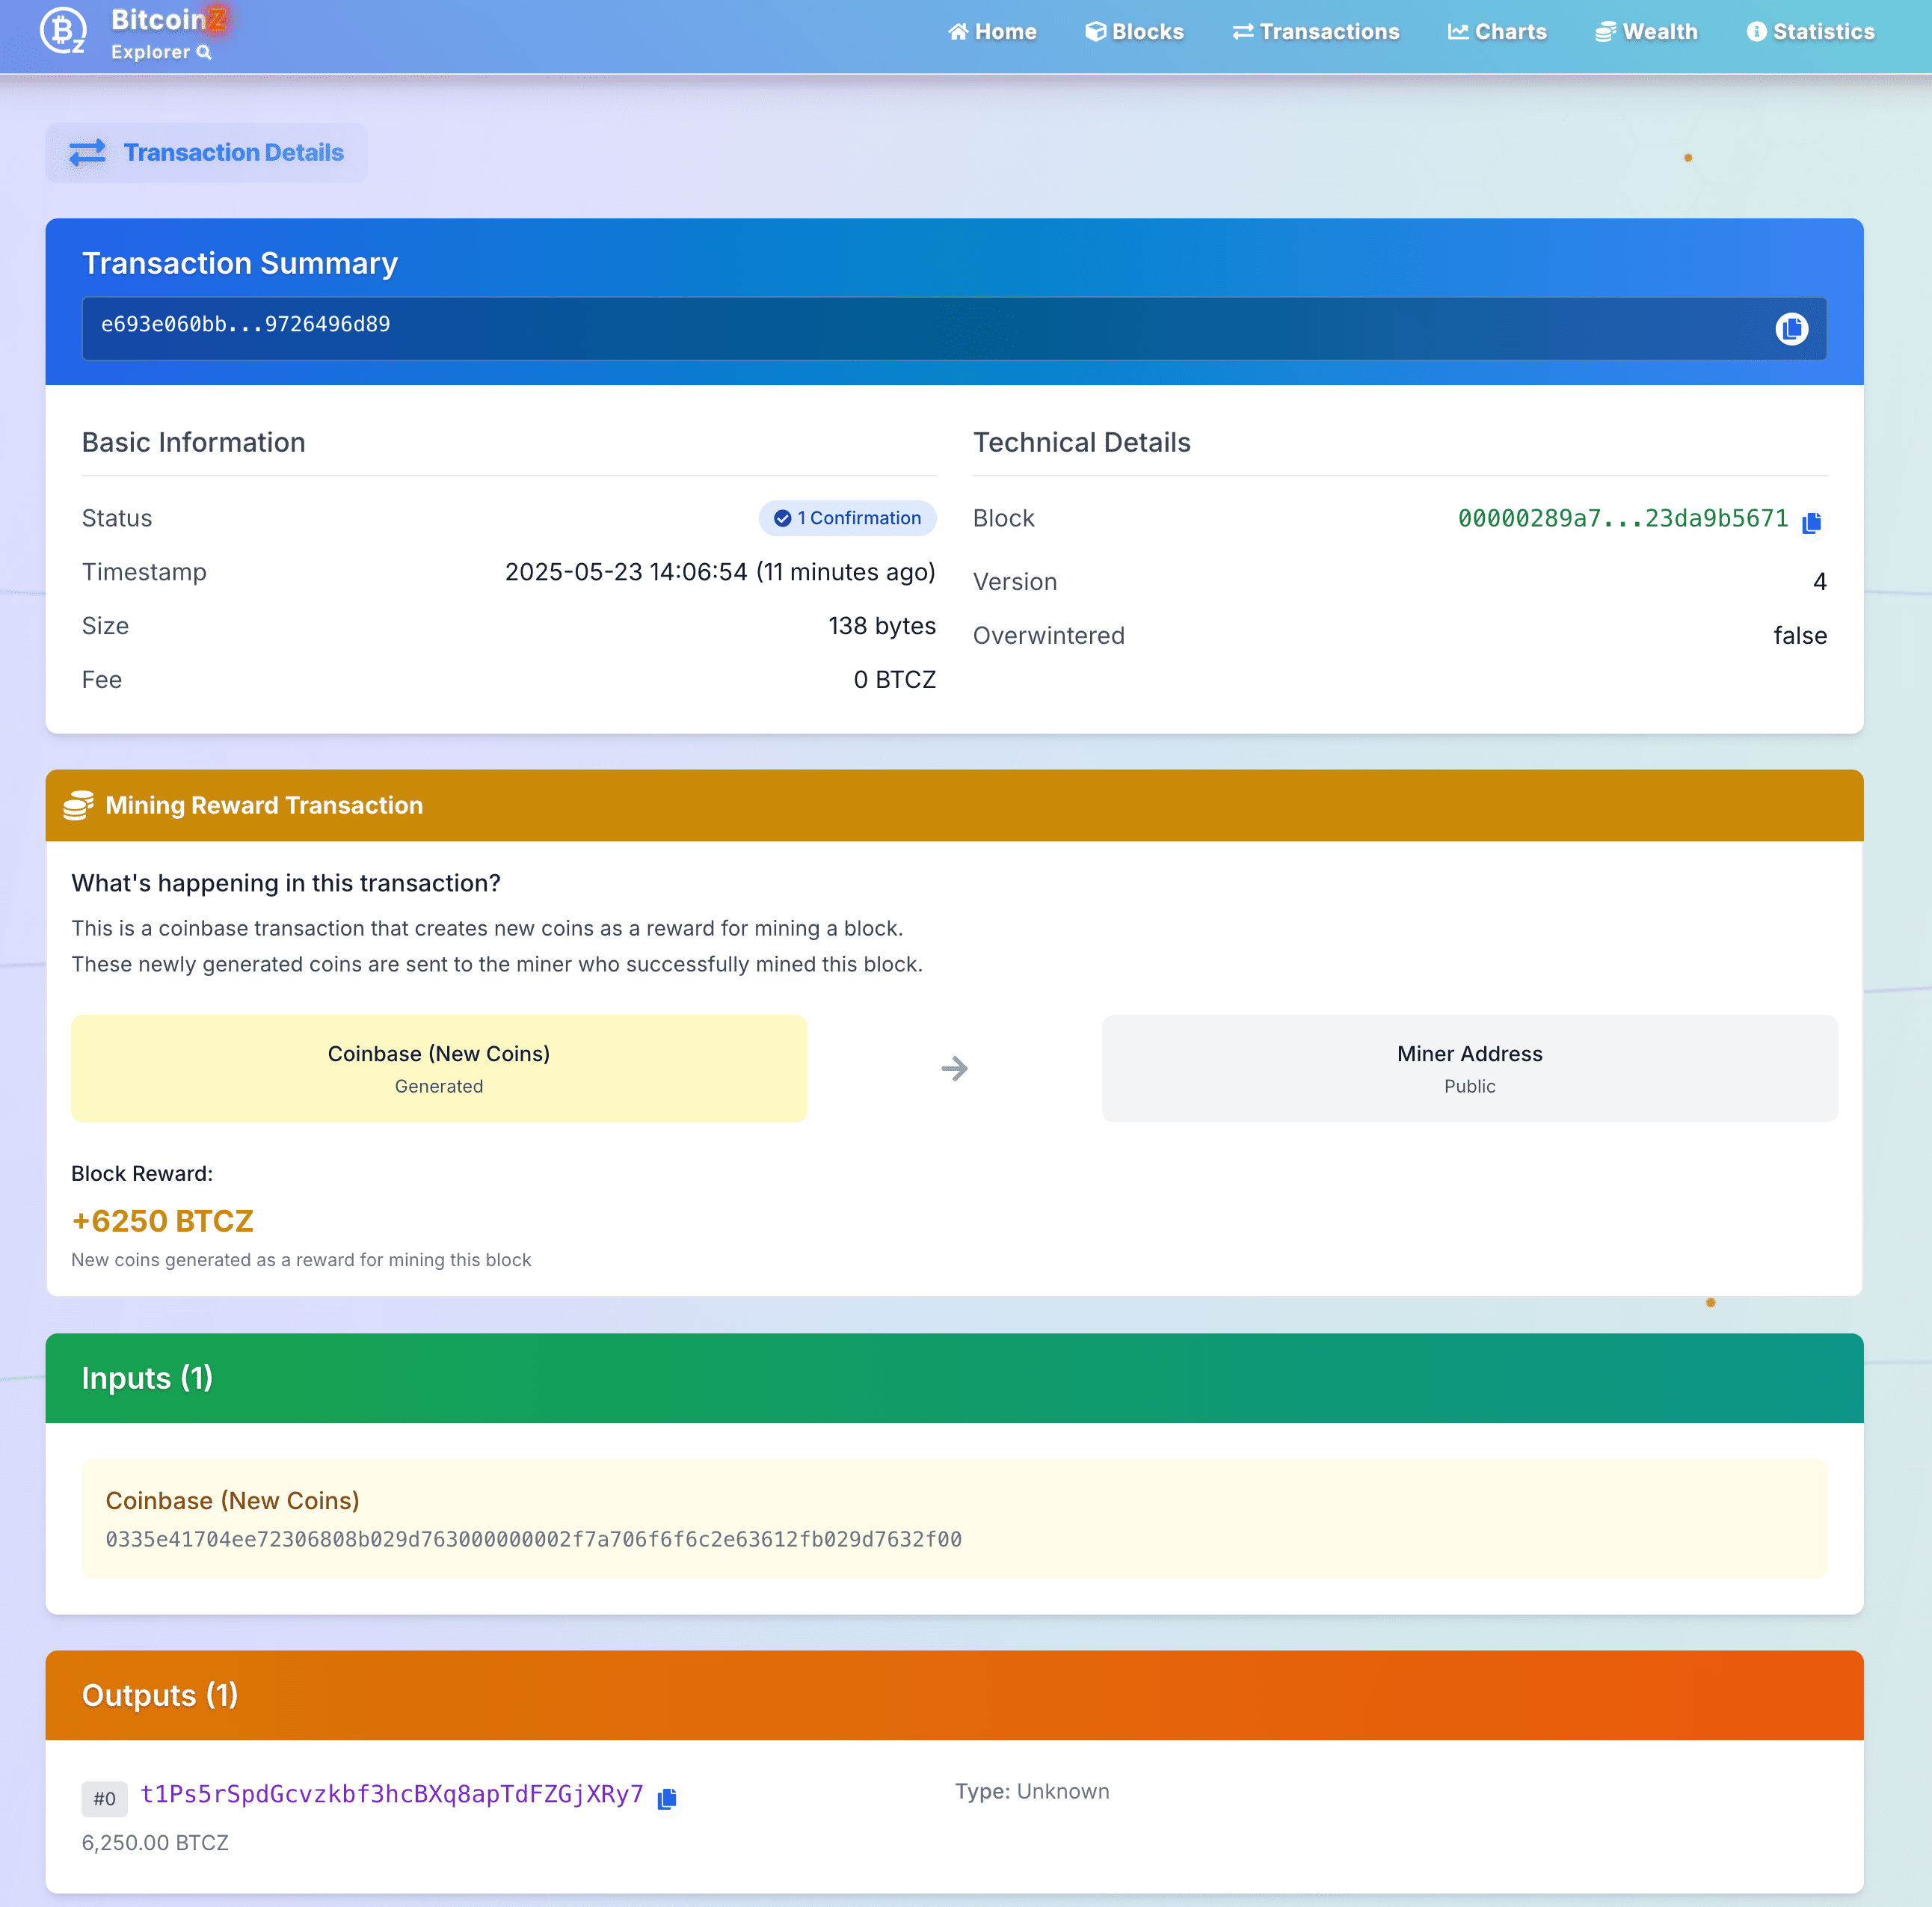
Task: Click the 138 bytes size value
Action: pos(882,626)
